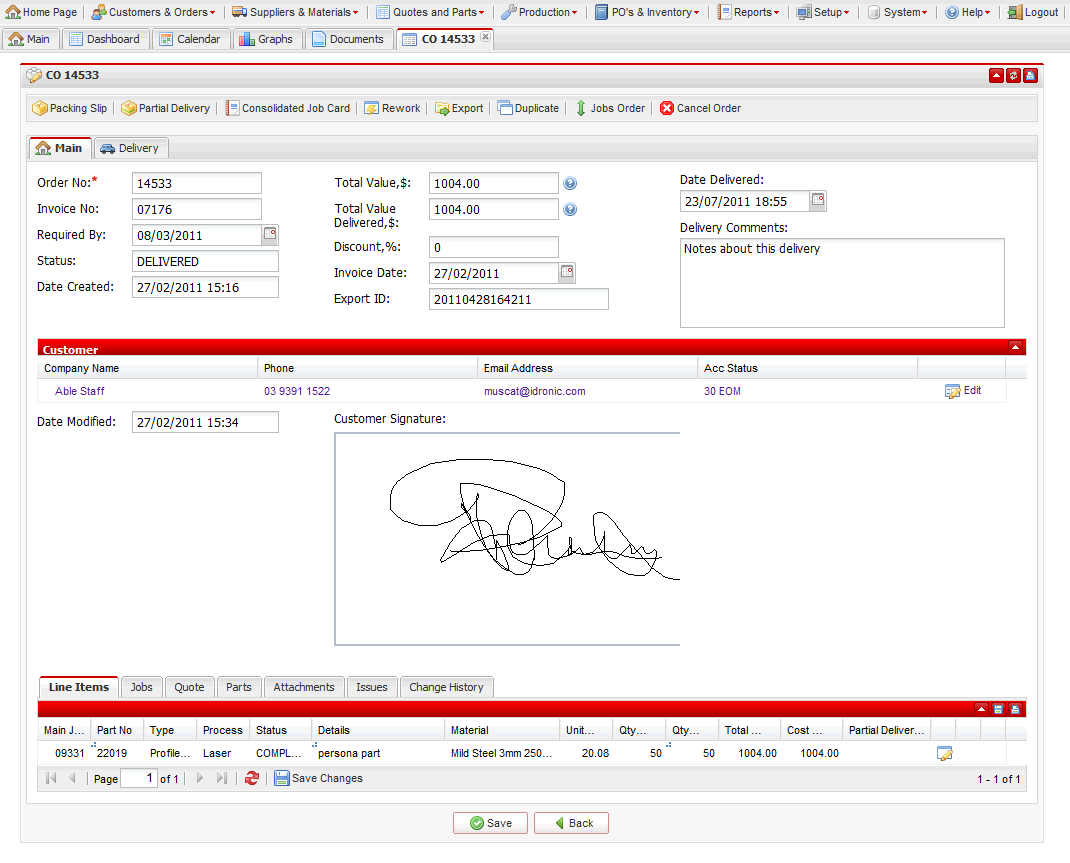This screenshot has width=1070, height=863.
Task: Open the Able Staff company link
Action: (79, 391)
